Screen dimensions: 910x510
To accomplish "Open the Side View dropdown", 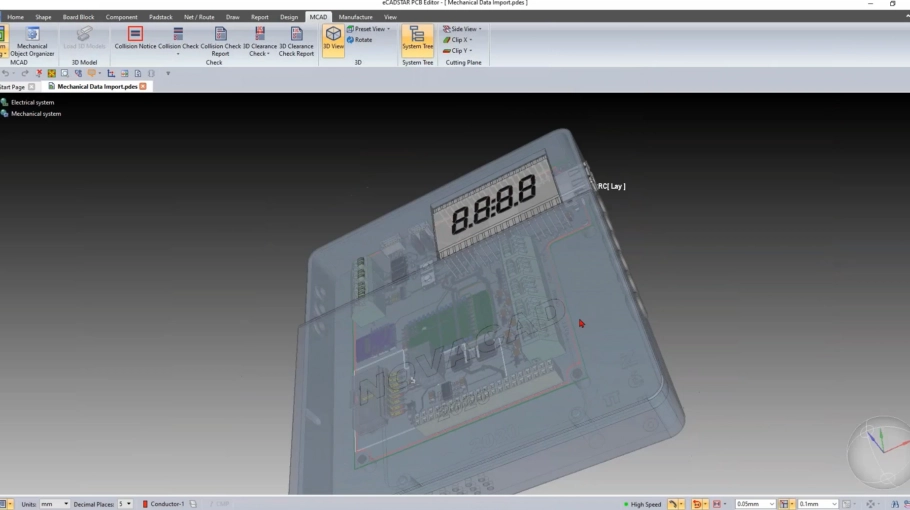I will [x=462, y=29].
